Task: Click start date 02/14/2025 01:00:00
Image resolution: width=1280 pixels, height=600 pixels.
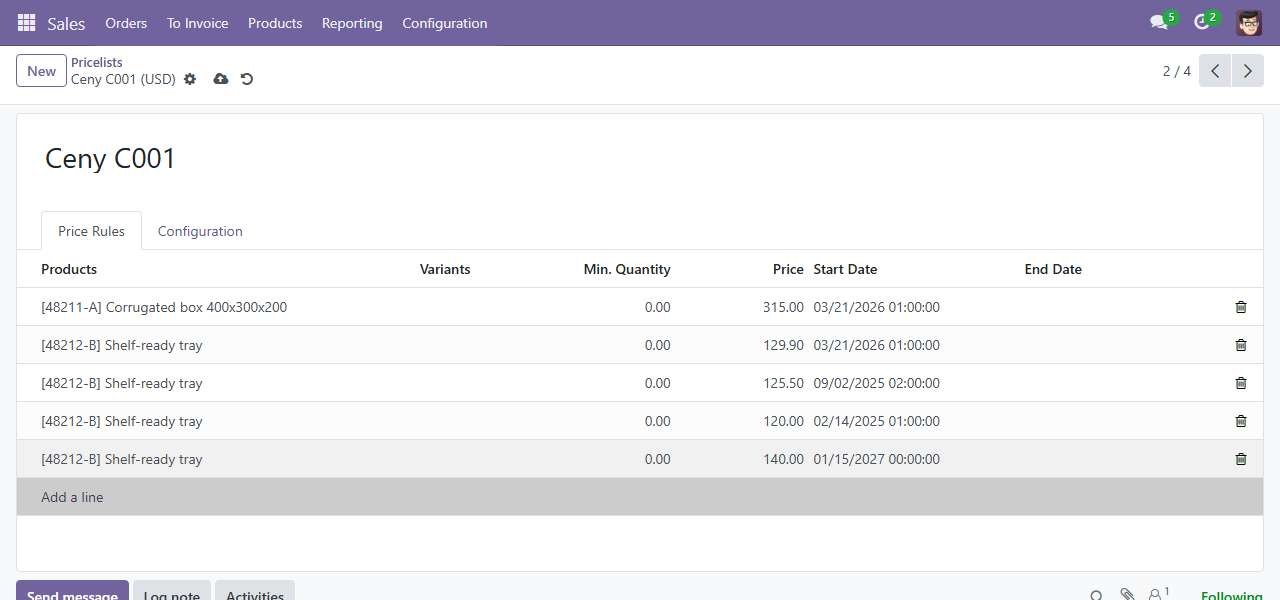Action: pos(877,421)
